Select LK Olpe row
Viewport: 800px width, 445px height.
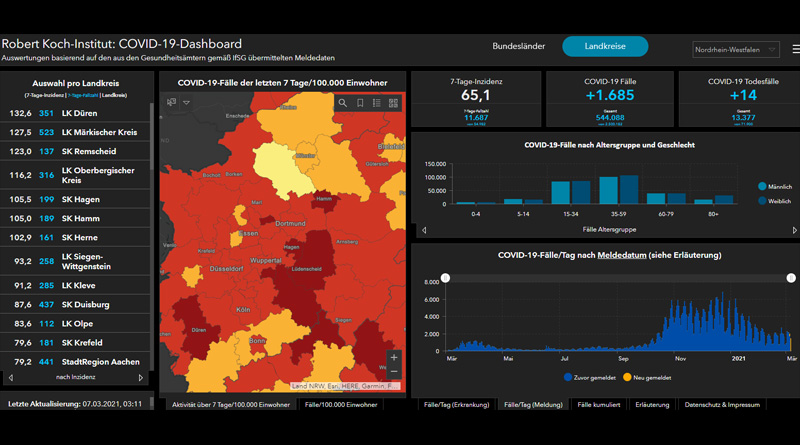click(75, 324)
